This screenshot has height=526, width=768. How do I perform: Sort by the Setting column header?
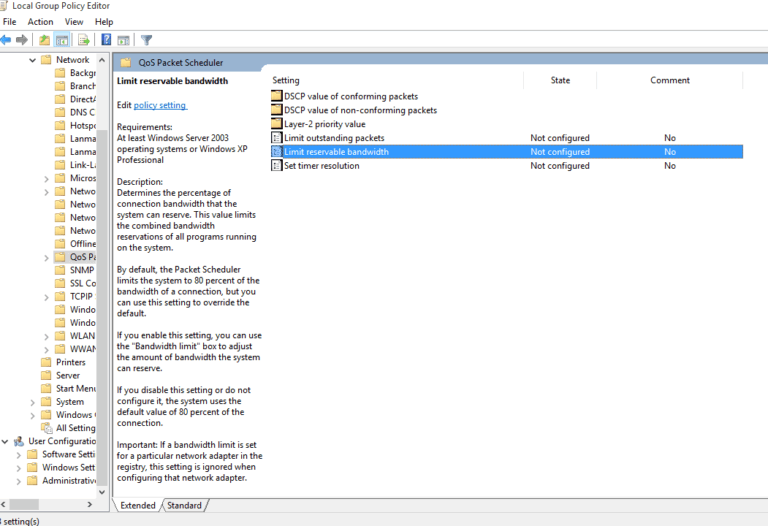click(286, 80)
